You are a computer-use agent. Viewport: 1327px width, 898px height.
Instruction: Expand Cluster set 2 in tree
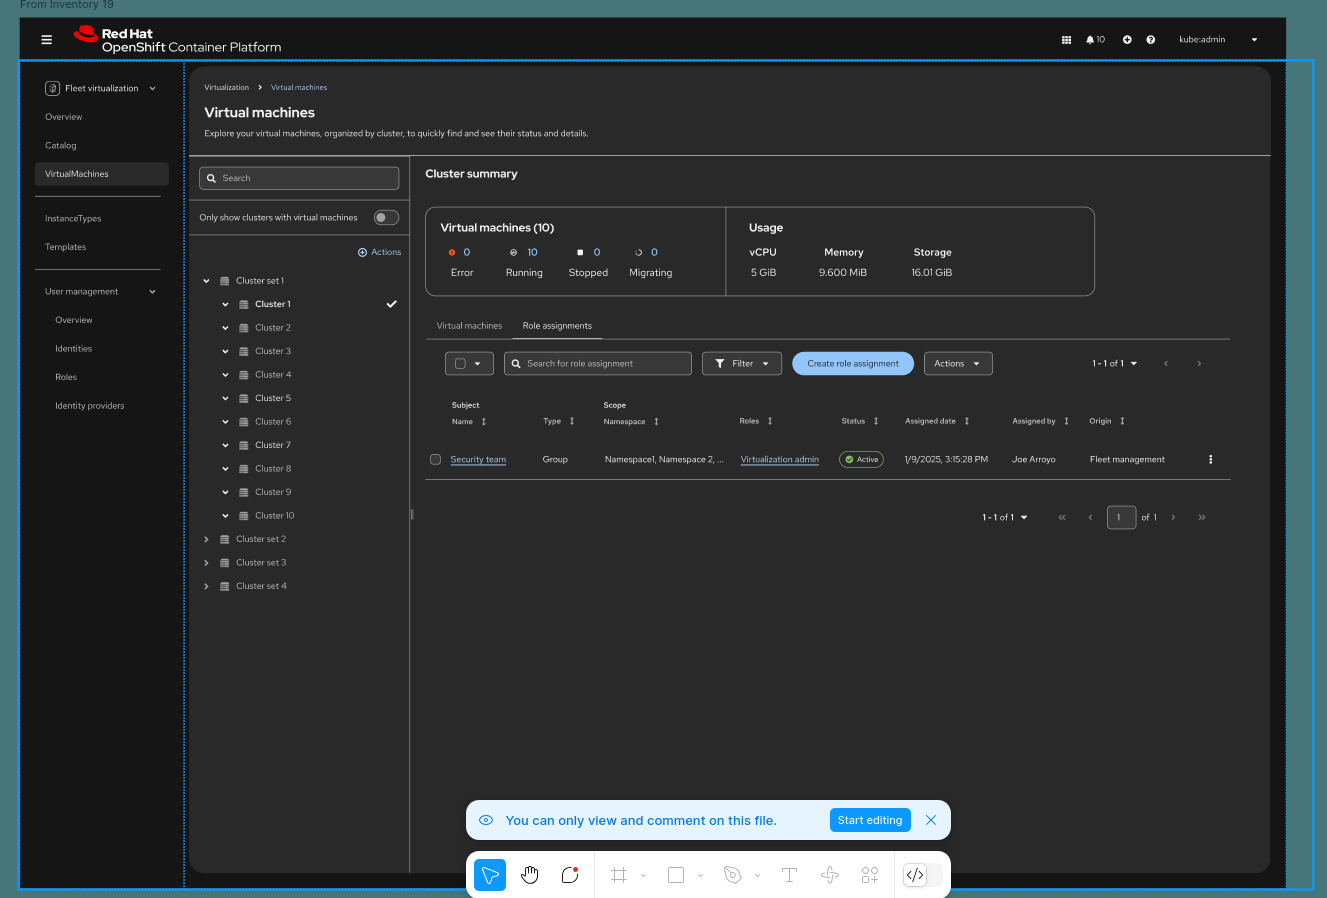pyautogui.click(x=207, y=540)
